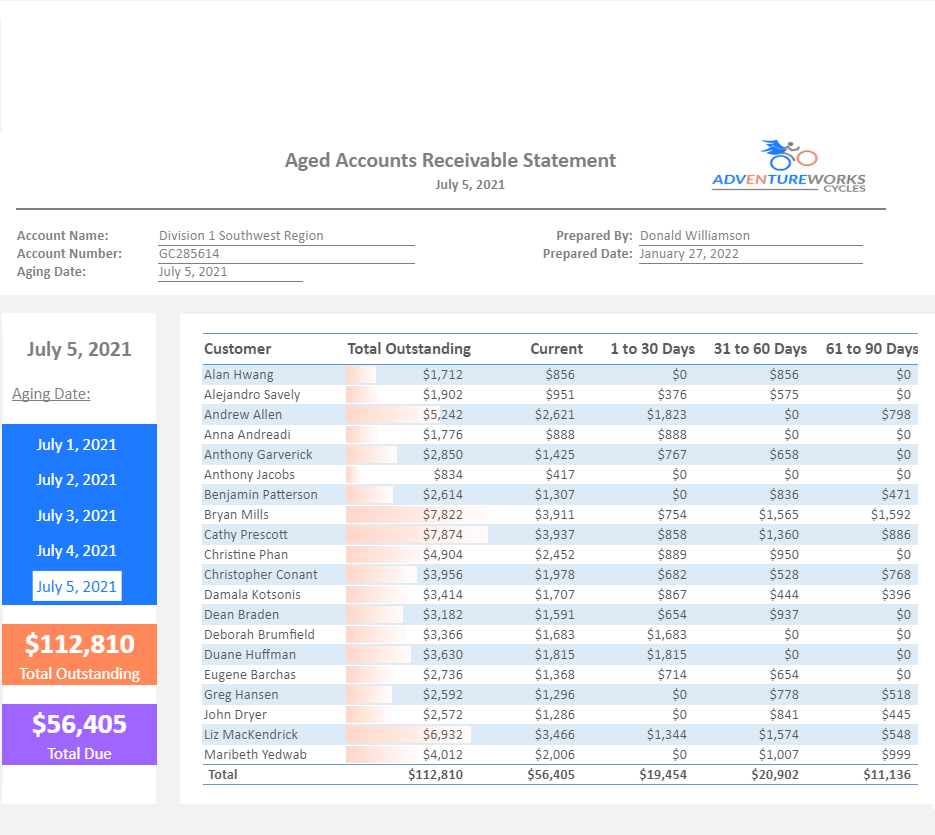
Task: Select customer Duane Huffman
Action: click(x=249, y=654)
